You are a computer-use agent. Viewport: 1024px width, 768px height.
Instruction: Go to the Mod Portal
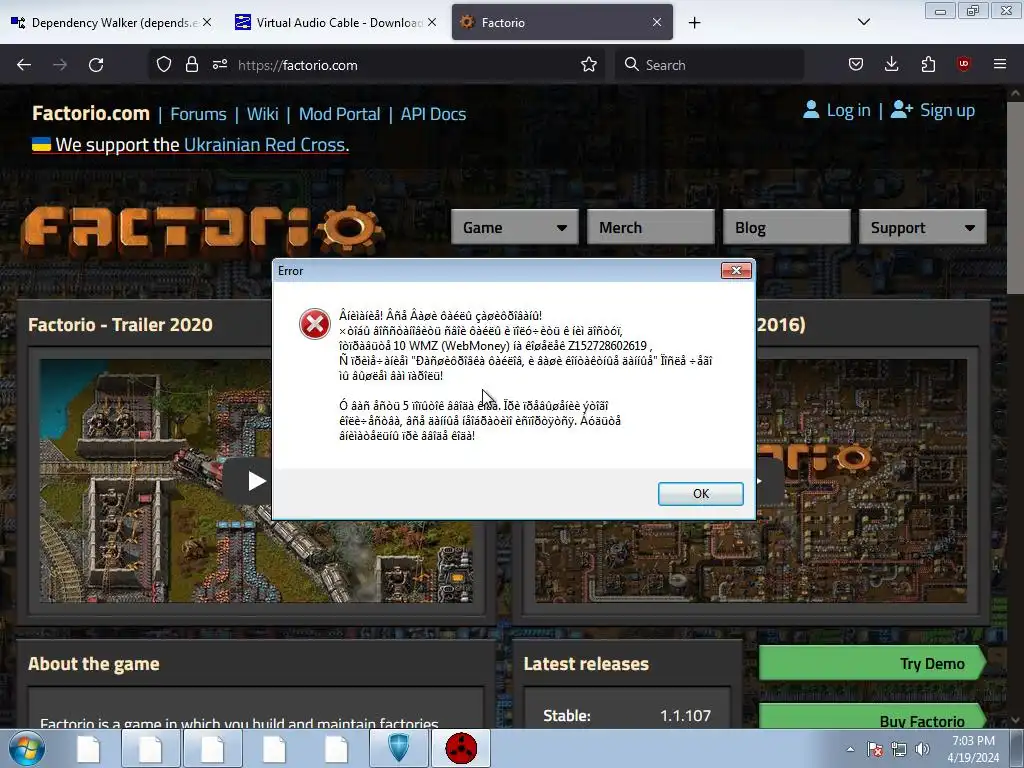340,114
